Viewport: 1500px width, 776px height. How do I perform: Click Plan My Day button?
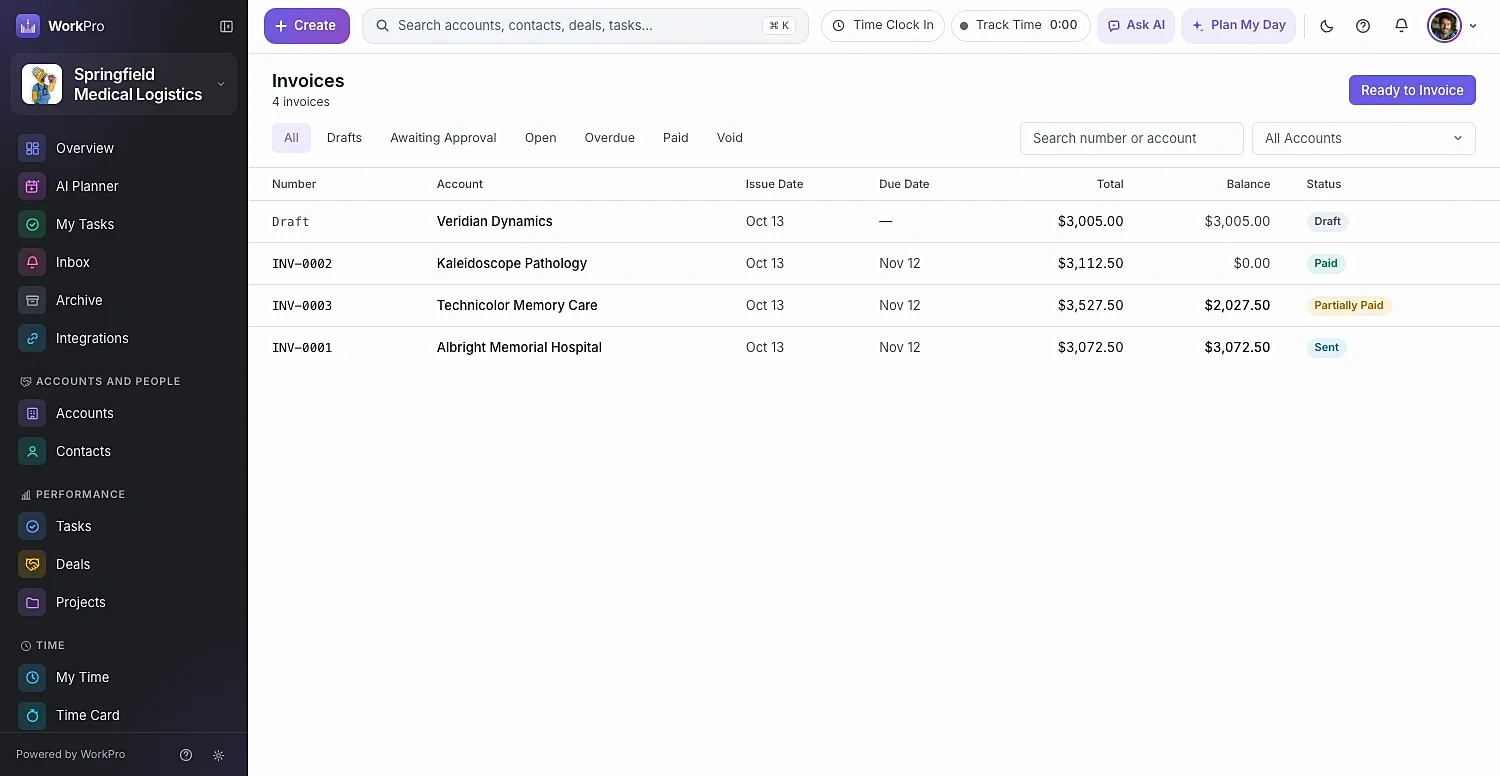tap(1238, 26)
